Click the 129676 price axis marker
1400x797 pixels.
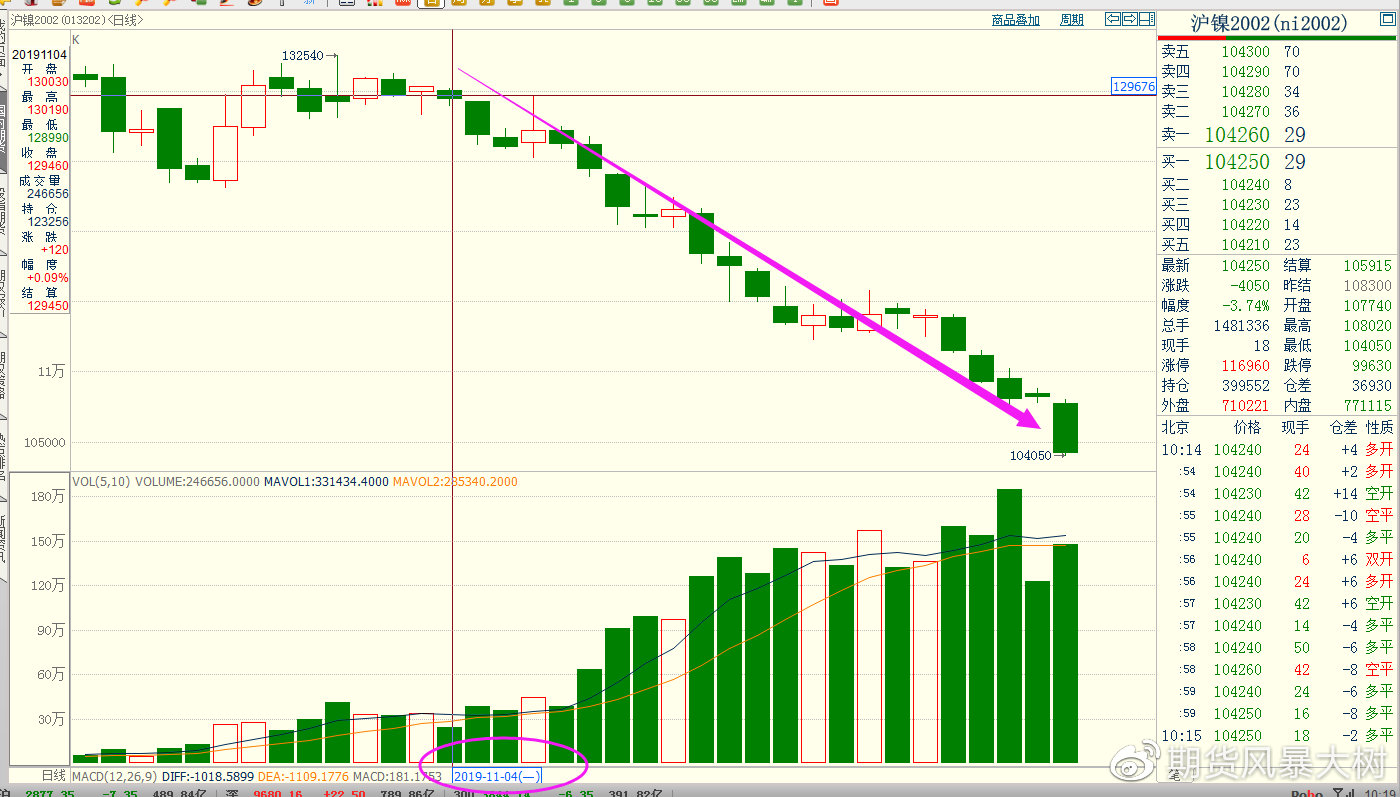coord(1133,87)
